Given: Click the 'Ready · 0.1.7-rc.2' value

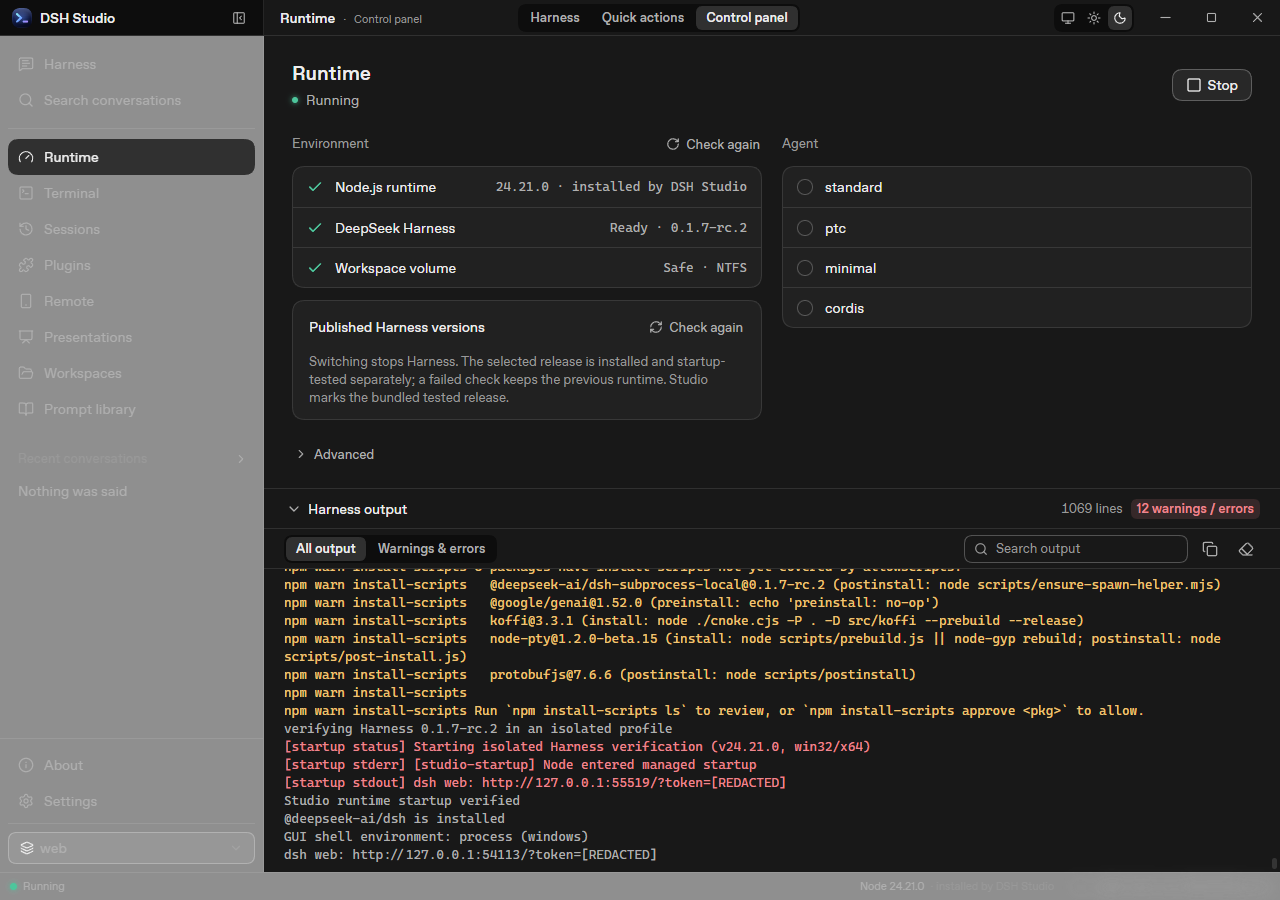Looking at the screenshot, I should [x=678, y=228].
